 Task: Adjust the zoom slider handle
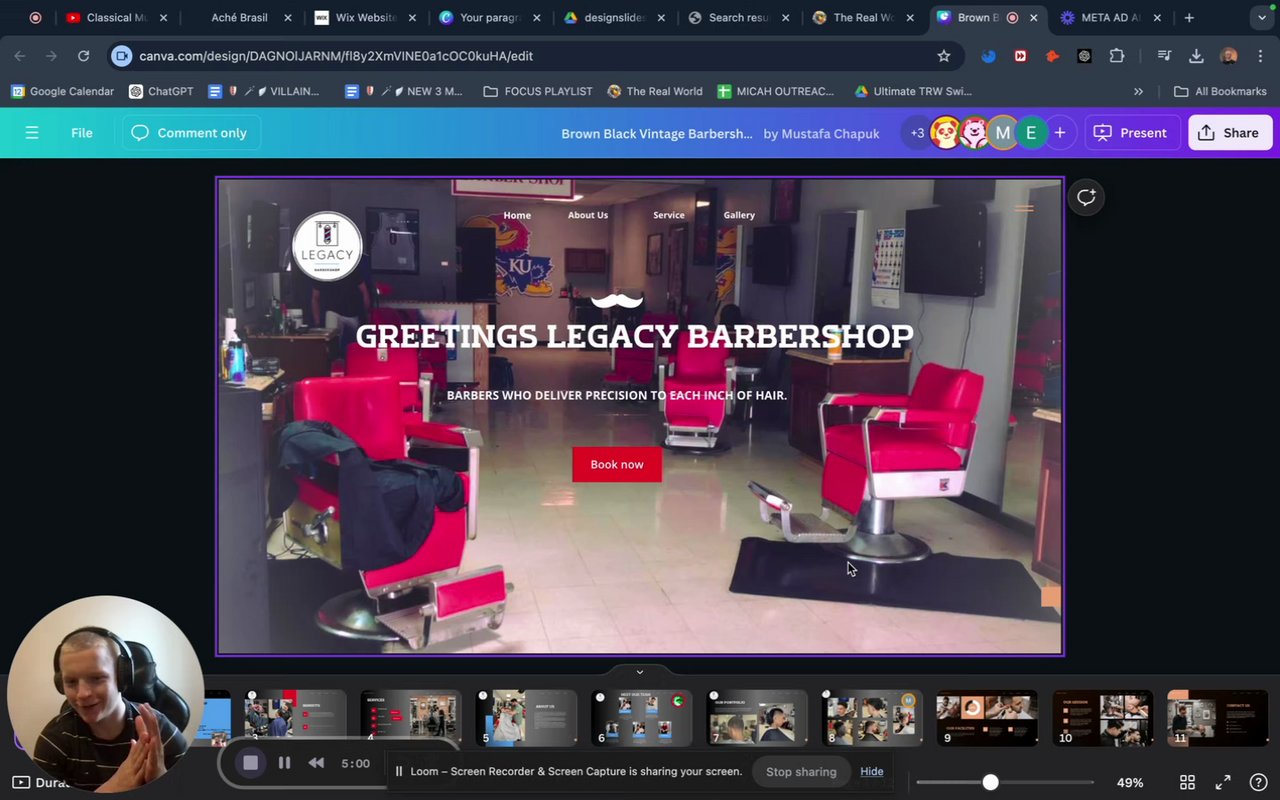[990, 783]
